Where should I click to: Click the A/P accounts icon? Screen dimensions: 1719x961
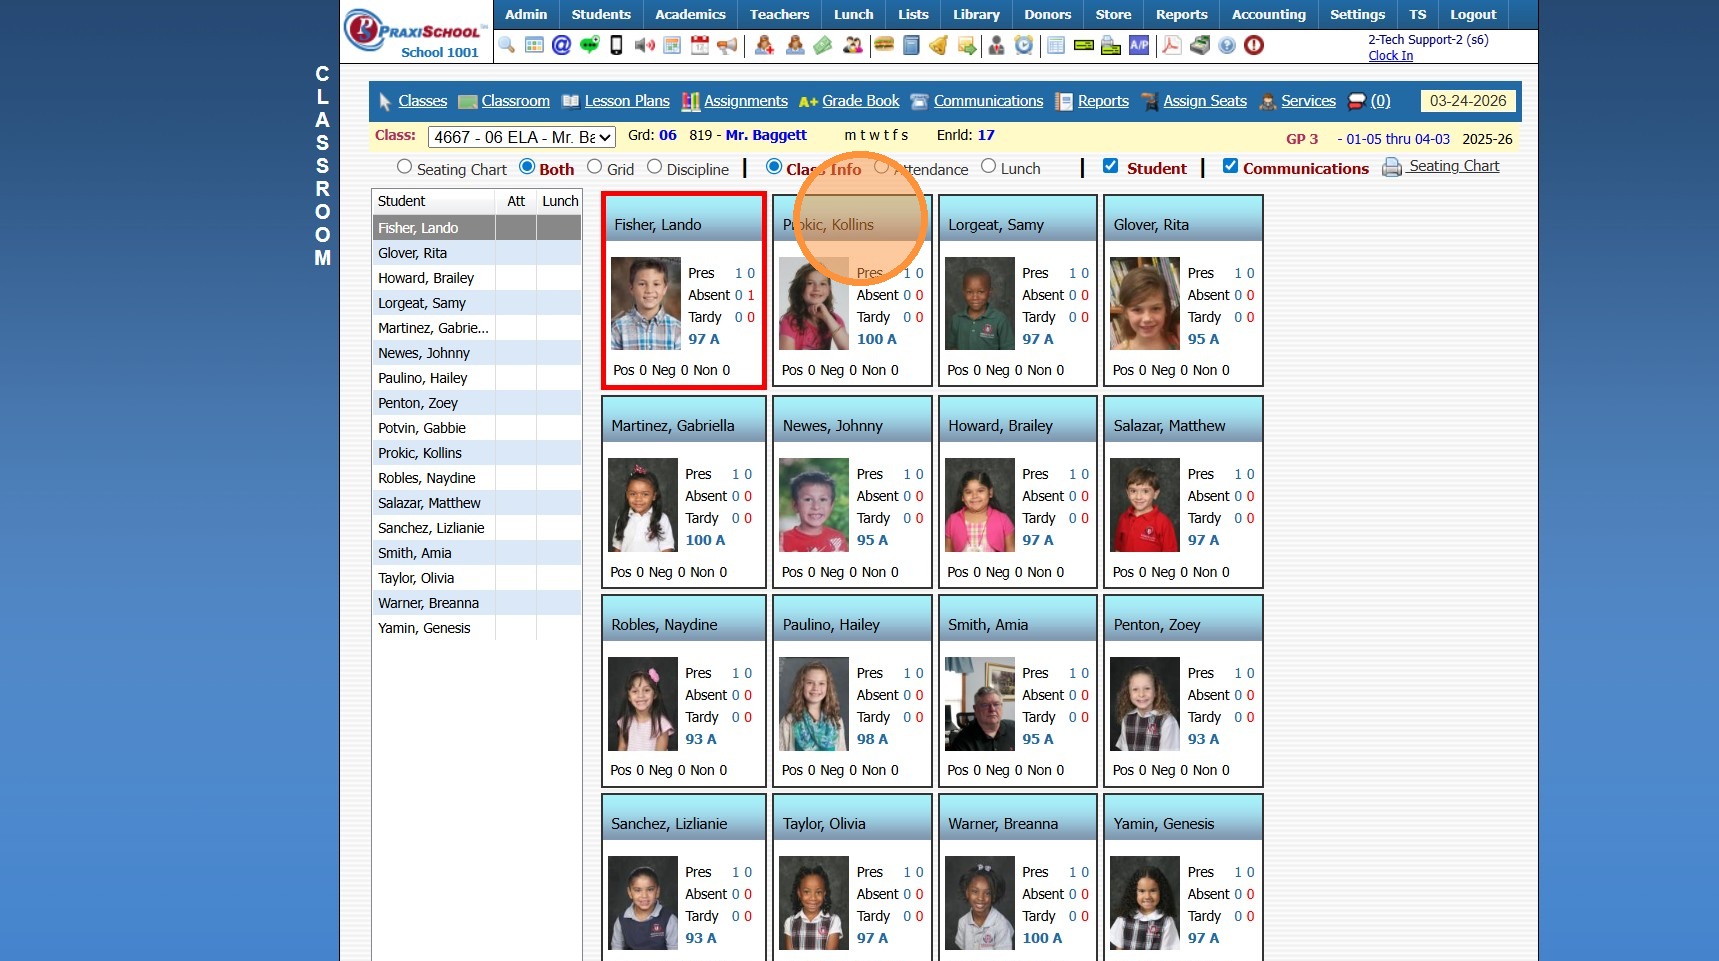pyautogui.click(x=1139, y=45)
